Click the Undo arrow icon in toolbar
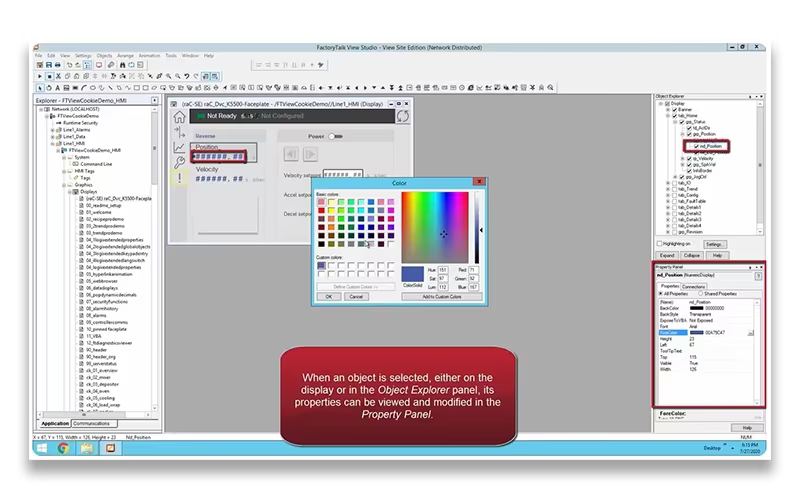 [x=187, y=76]
